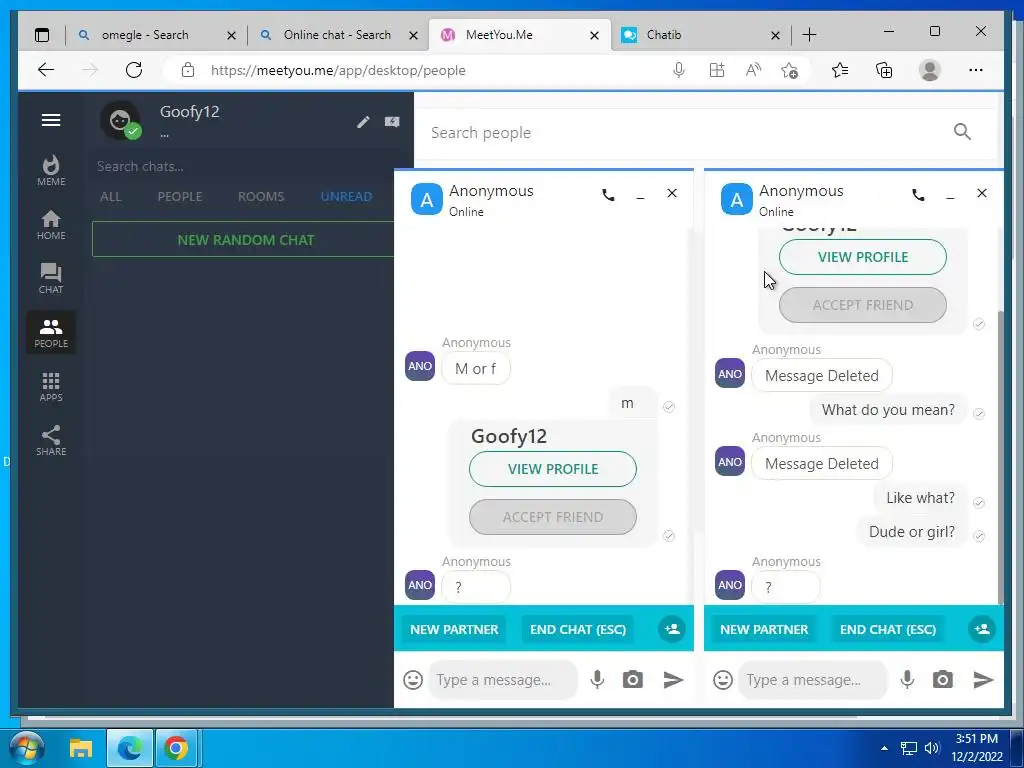Send message in left chat
The image size is (1024, 768).
(x=673, y=680)
